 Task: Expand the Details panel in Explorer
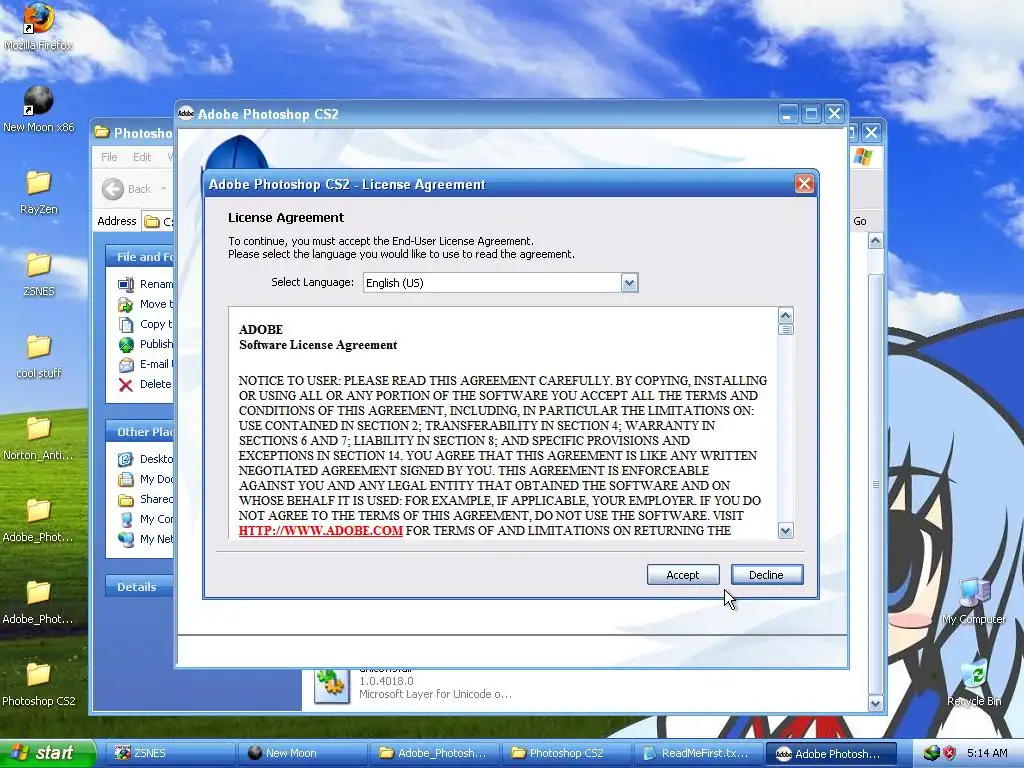[x=140, y=587]
